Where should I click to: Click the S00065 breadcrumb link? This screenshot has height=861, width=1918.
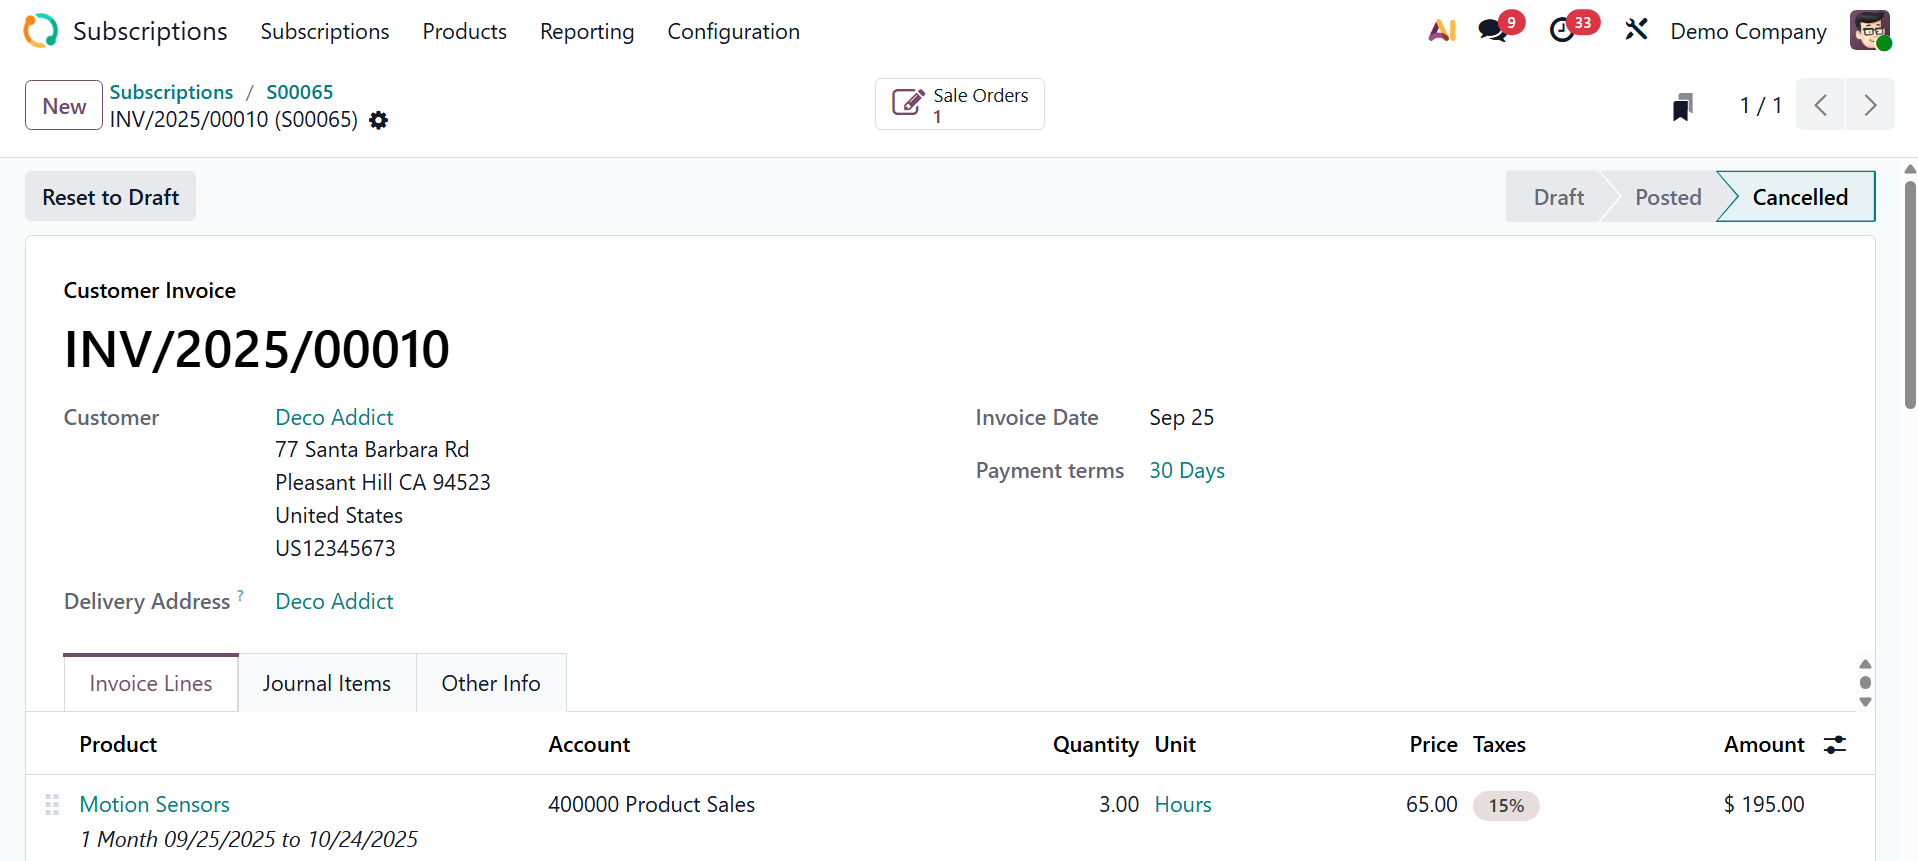[x=299, y=92]
